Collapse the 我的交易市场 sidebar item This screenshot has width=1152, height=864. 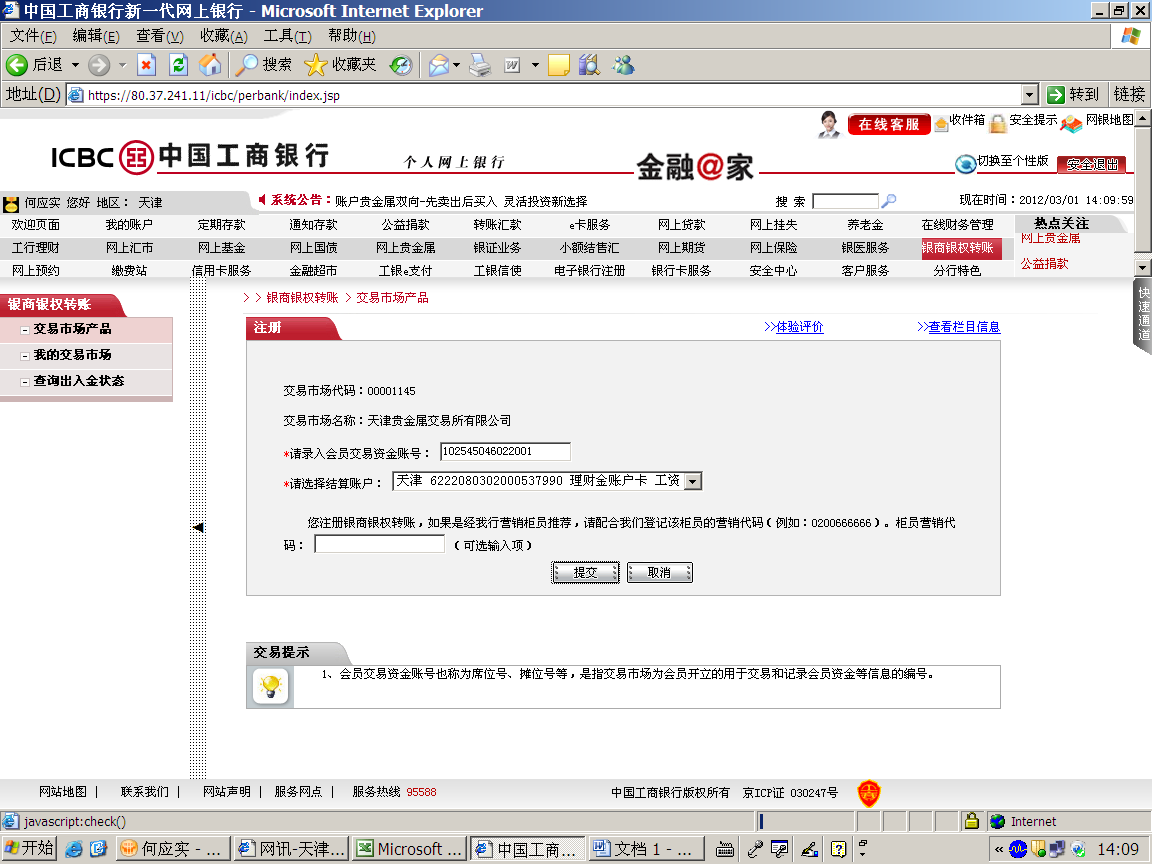pos(24,356)
